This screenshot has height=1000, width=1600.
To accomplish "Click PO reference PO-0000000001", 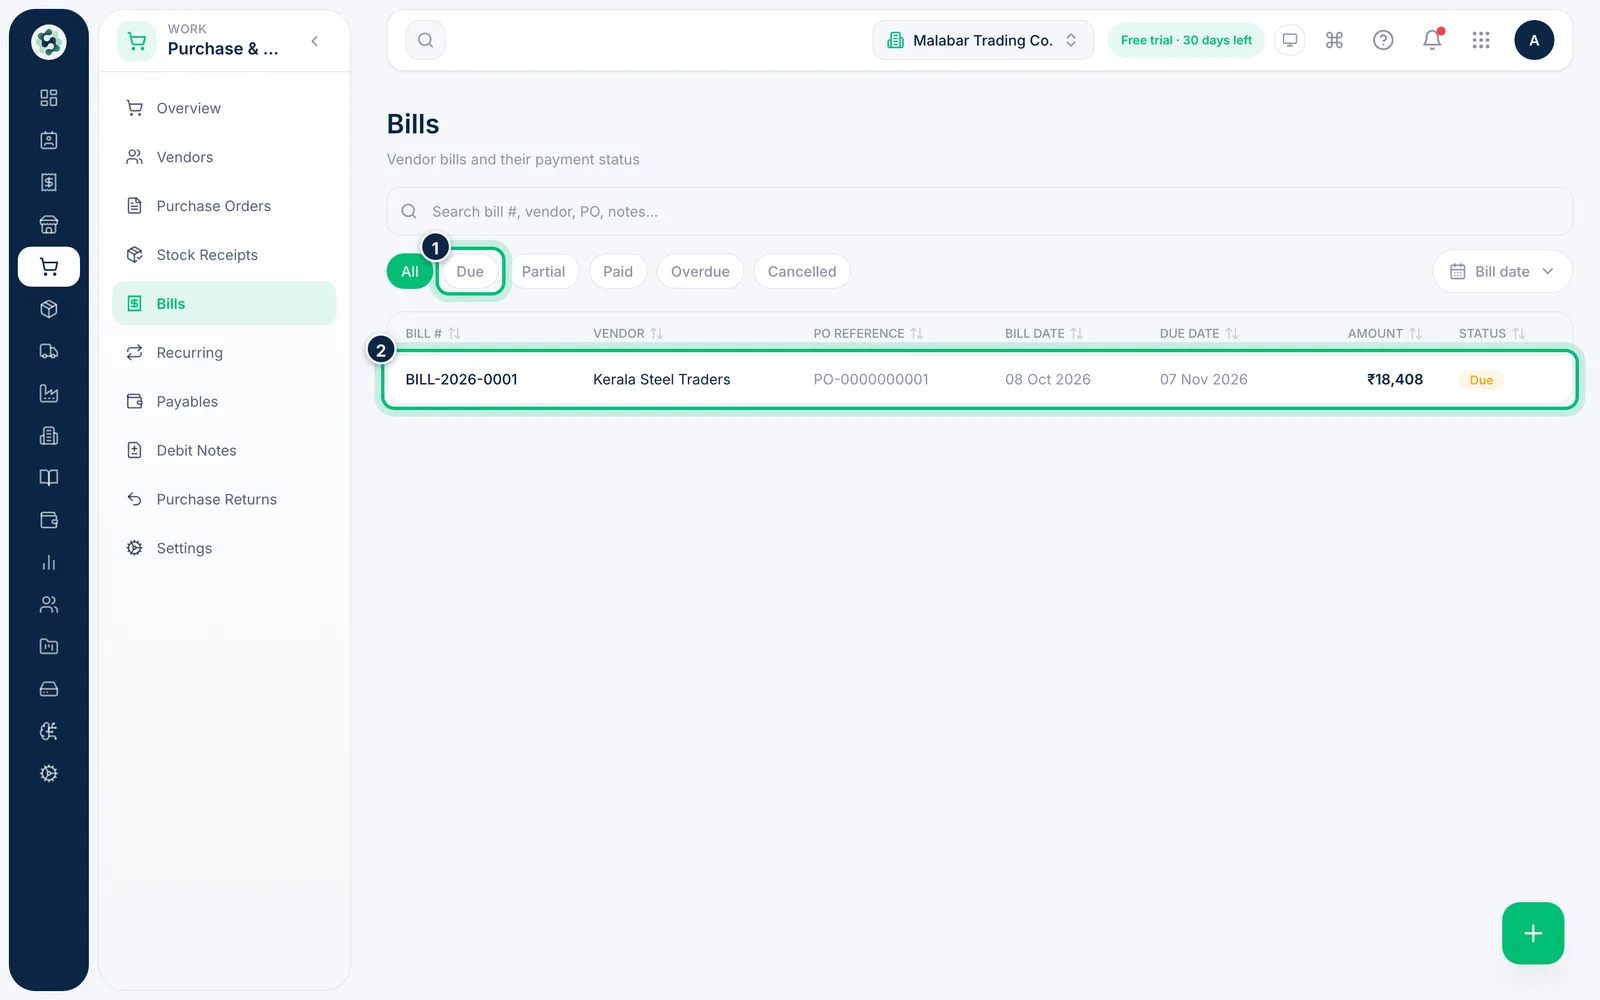I will [871, 379].
